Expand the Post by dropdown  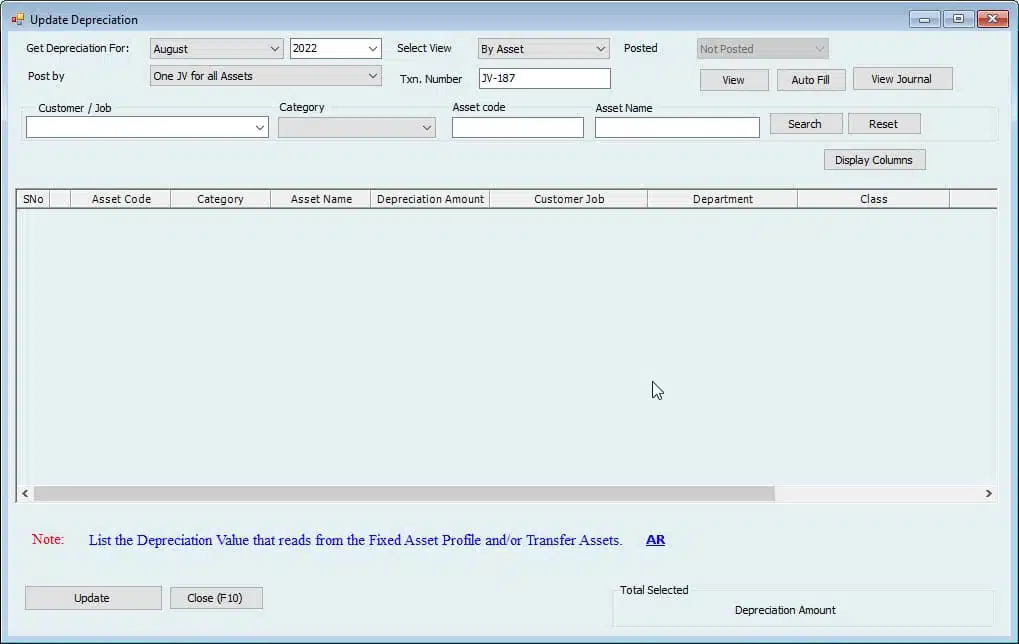265,76
